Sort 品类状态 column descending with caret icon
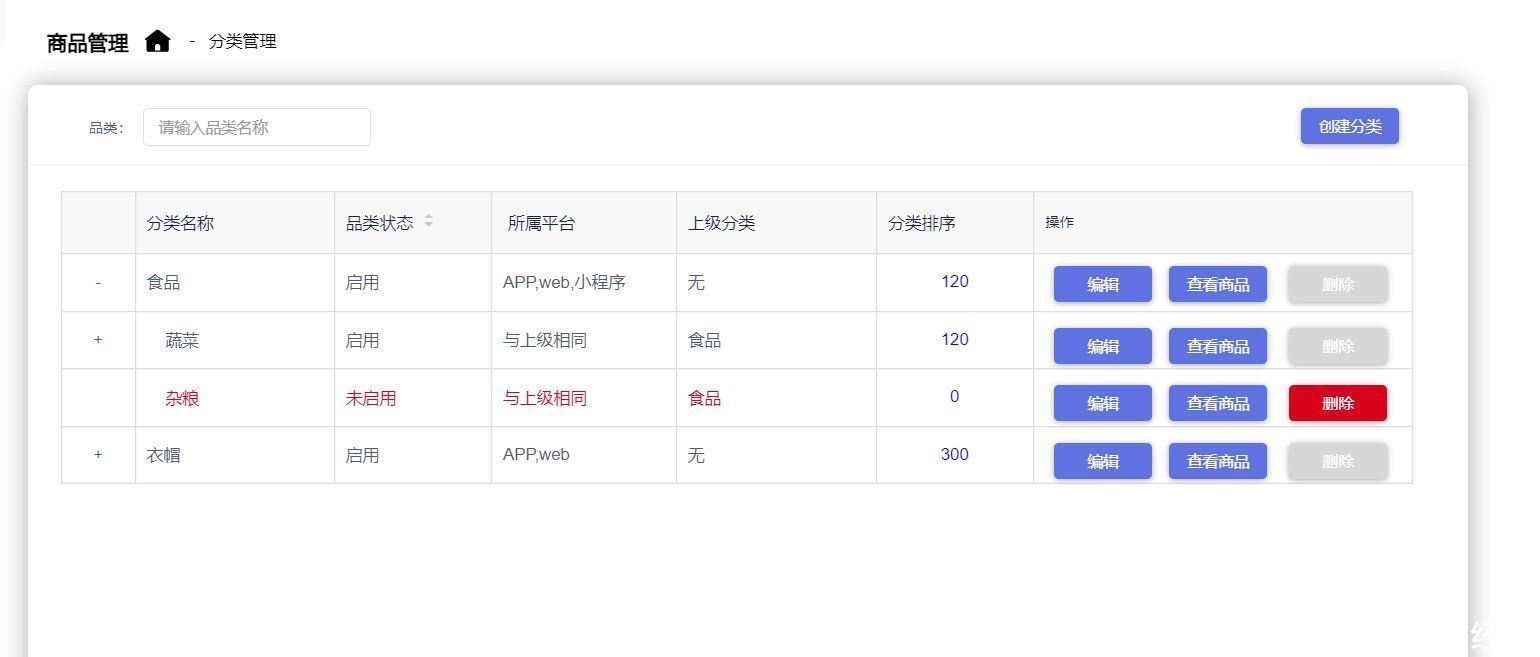1540x657 pixels. (429, 225)
